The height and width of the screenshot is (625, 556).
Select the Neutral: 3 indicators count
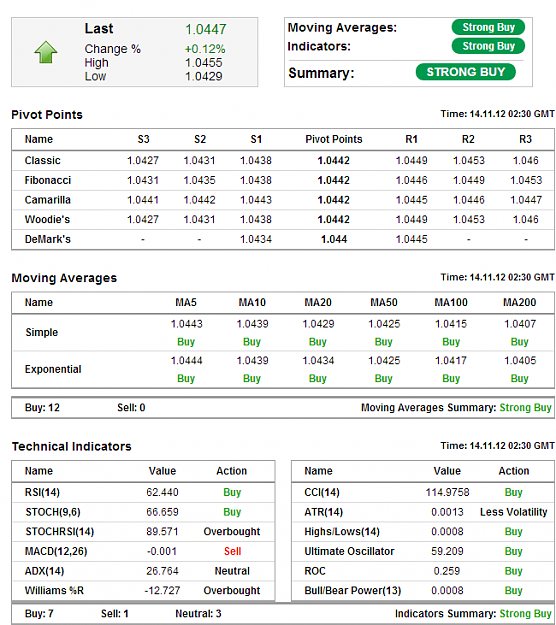click(x=198, y=613)
